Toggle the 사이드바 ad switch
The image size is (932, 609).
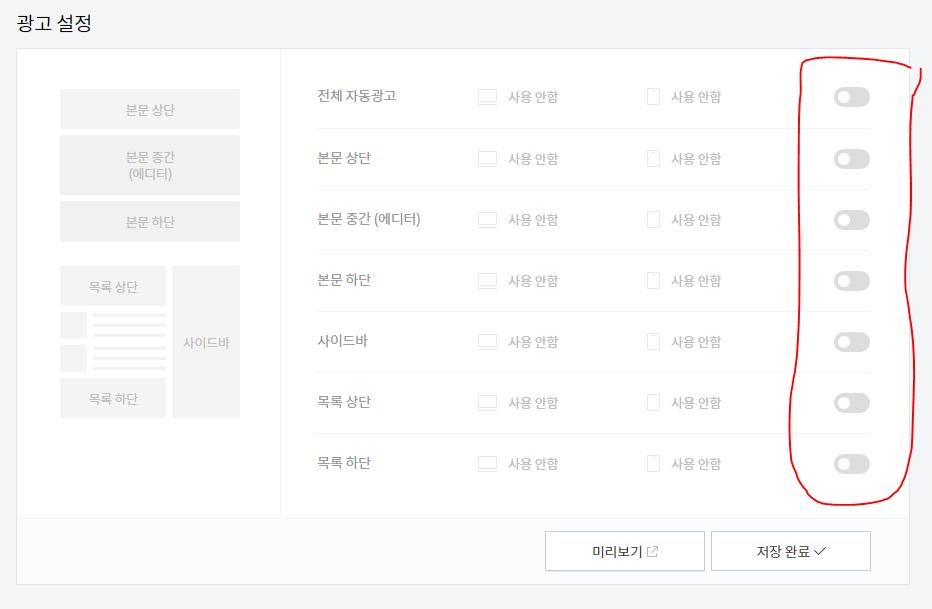click(x=851, y=342)
